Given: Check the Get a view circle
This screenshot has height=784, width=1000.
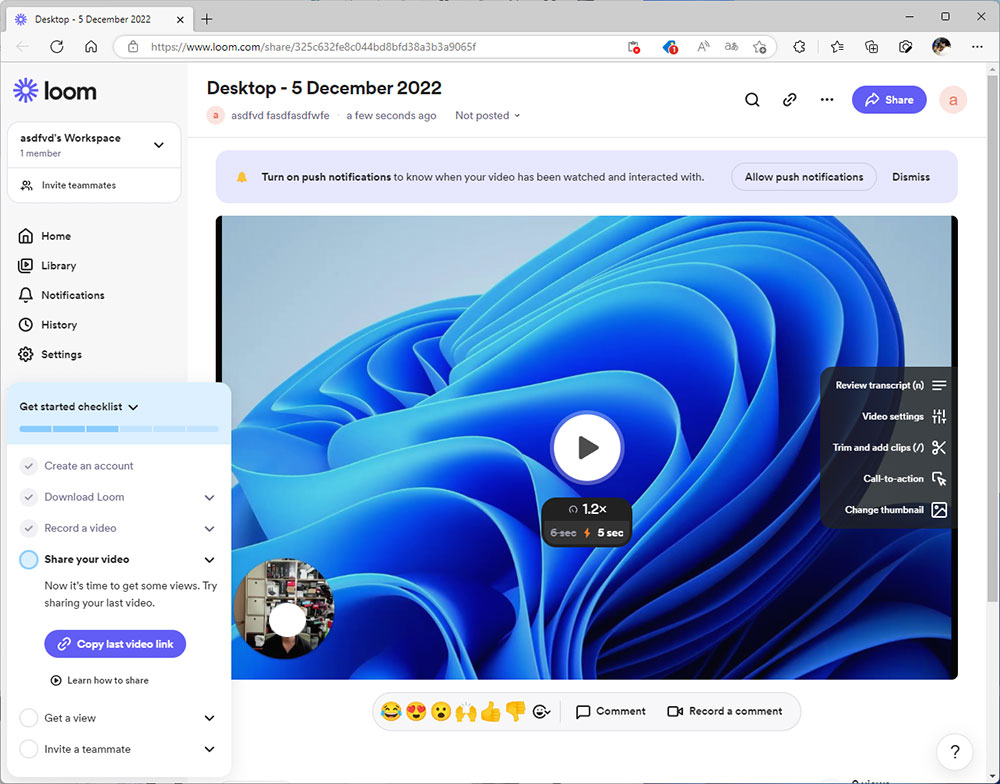Looking at the screenshot, I should (29, 718).
